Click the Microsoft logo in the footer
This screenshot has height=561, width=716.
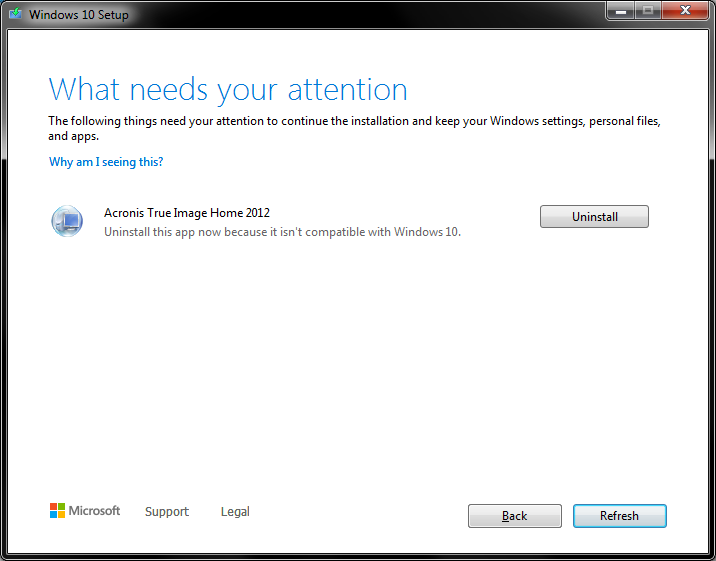(85, 511)
